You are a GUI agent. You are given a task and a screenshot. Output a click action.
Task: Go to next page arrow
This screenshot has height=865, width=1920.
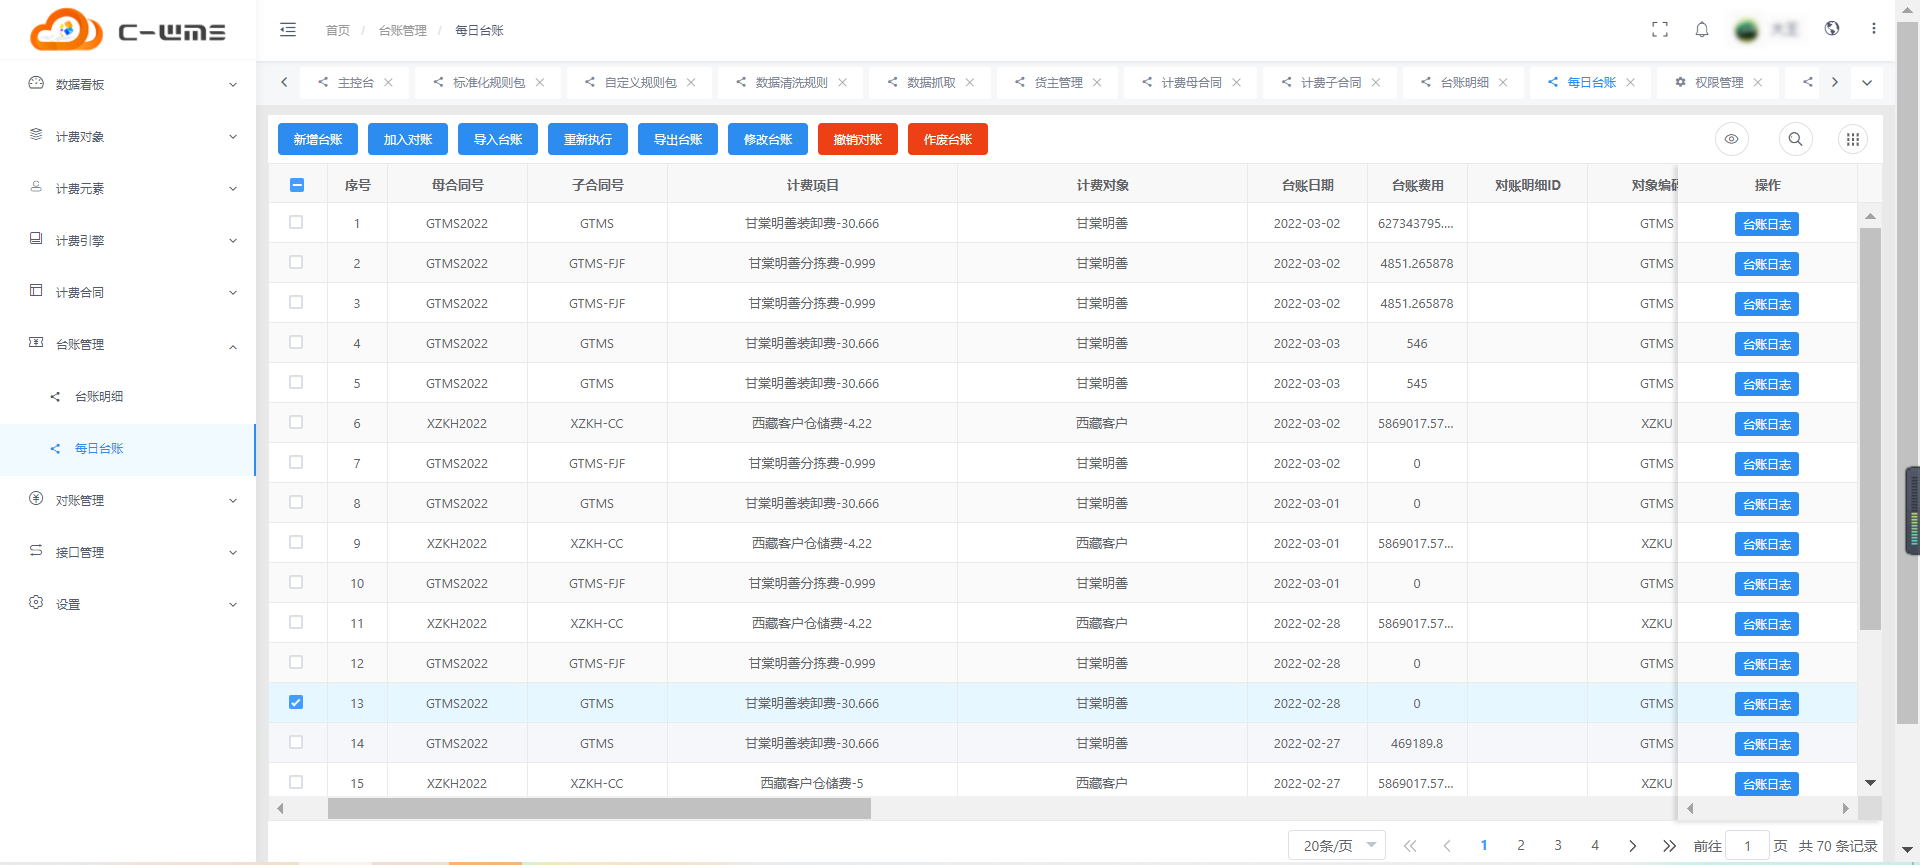point(1633,846)
